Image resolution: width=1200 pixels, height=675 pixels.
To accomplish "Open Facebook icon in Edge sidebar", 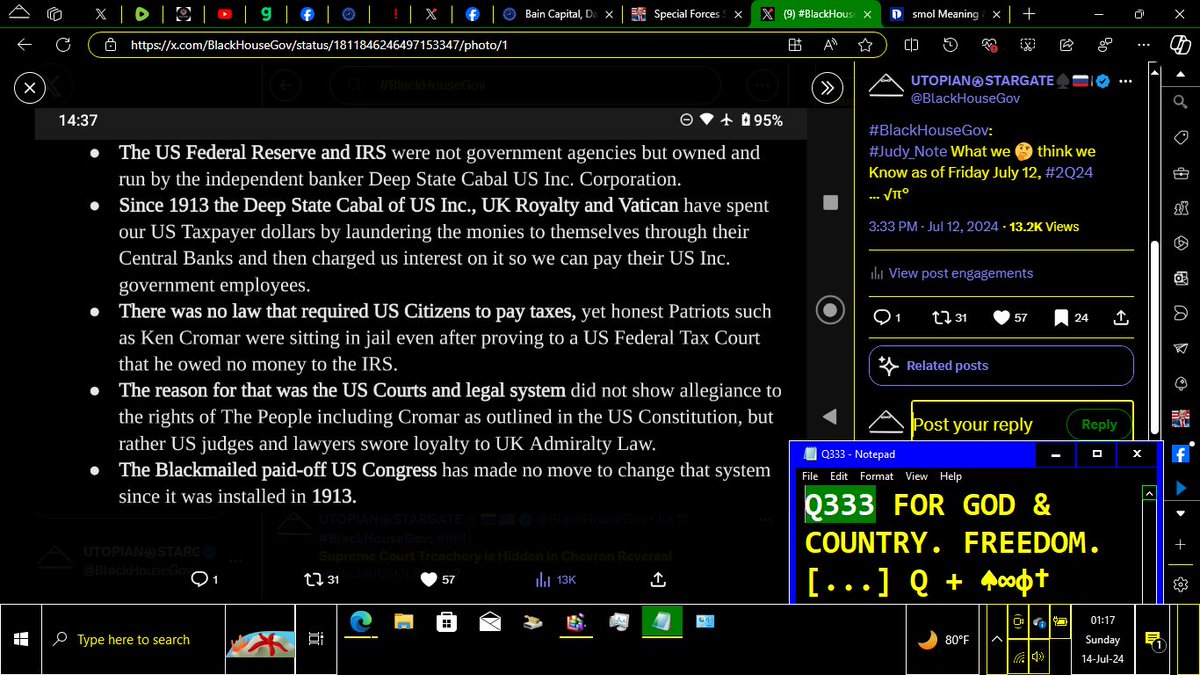I will (1180, 453).
